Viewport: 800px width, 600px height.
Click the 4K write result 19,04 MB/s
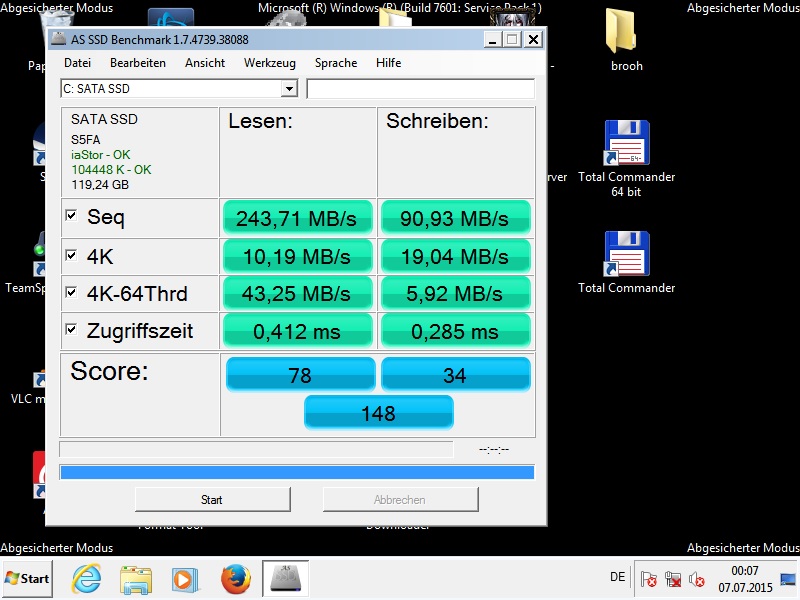[456, 256]
